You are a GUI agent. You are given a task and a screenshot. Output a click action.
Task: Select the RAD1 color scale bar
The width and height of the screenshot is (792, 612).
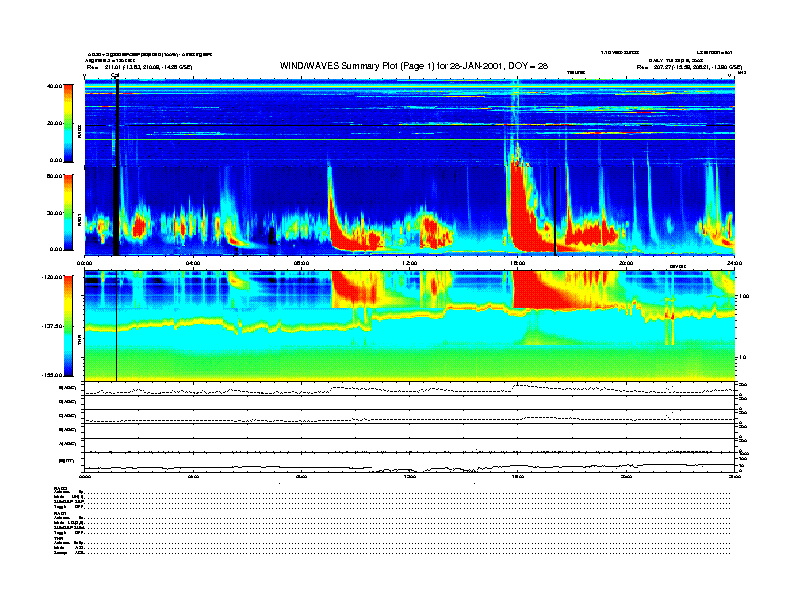68,212
